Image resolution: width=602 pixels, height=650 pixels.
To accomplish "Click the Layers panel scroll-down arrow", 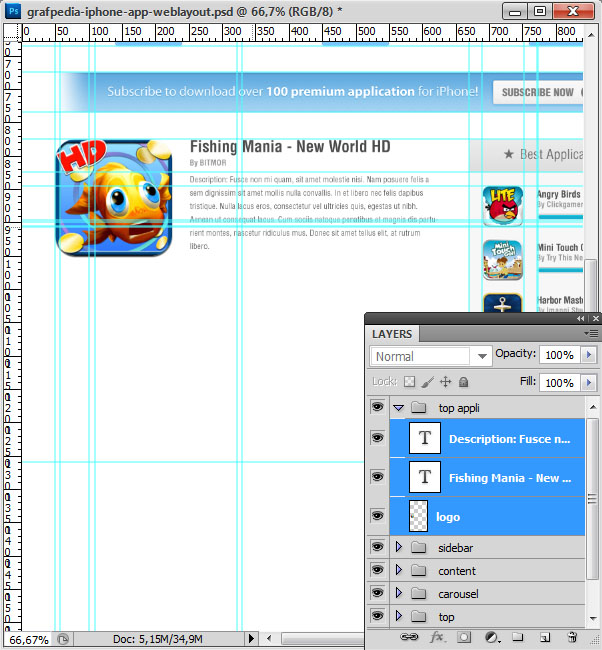I will 592,618.
